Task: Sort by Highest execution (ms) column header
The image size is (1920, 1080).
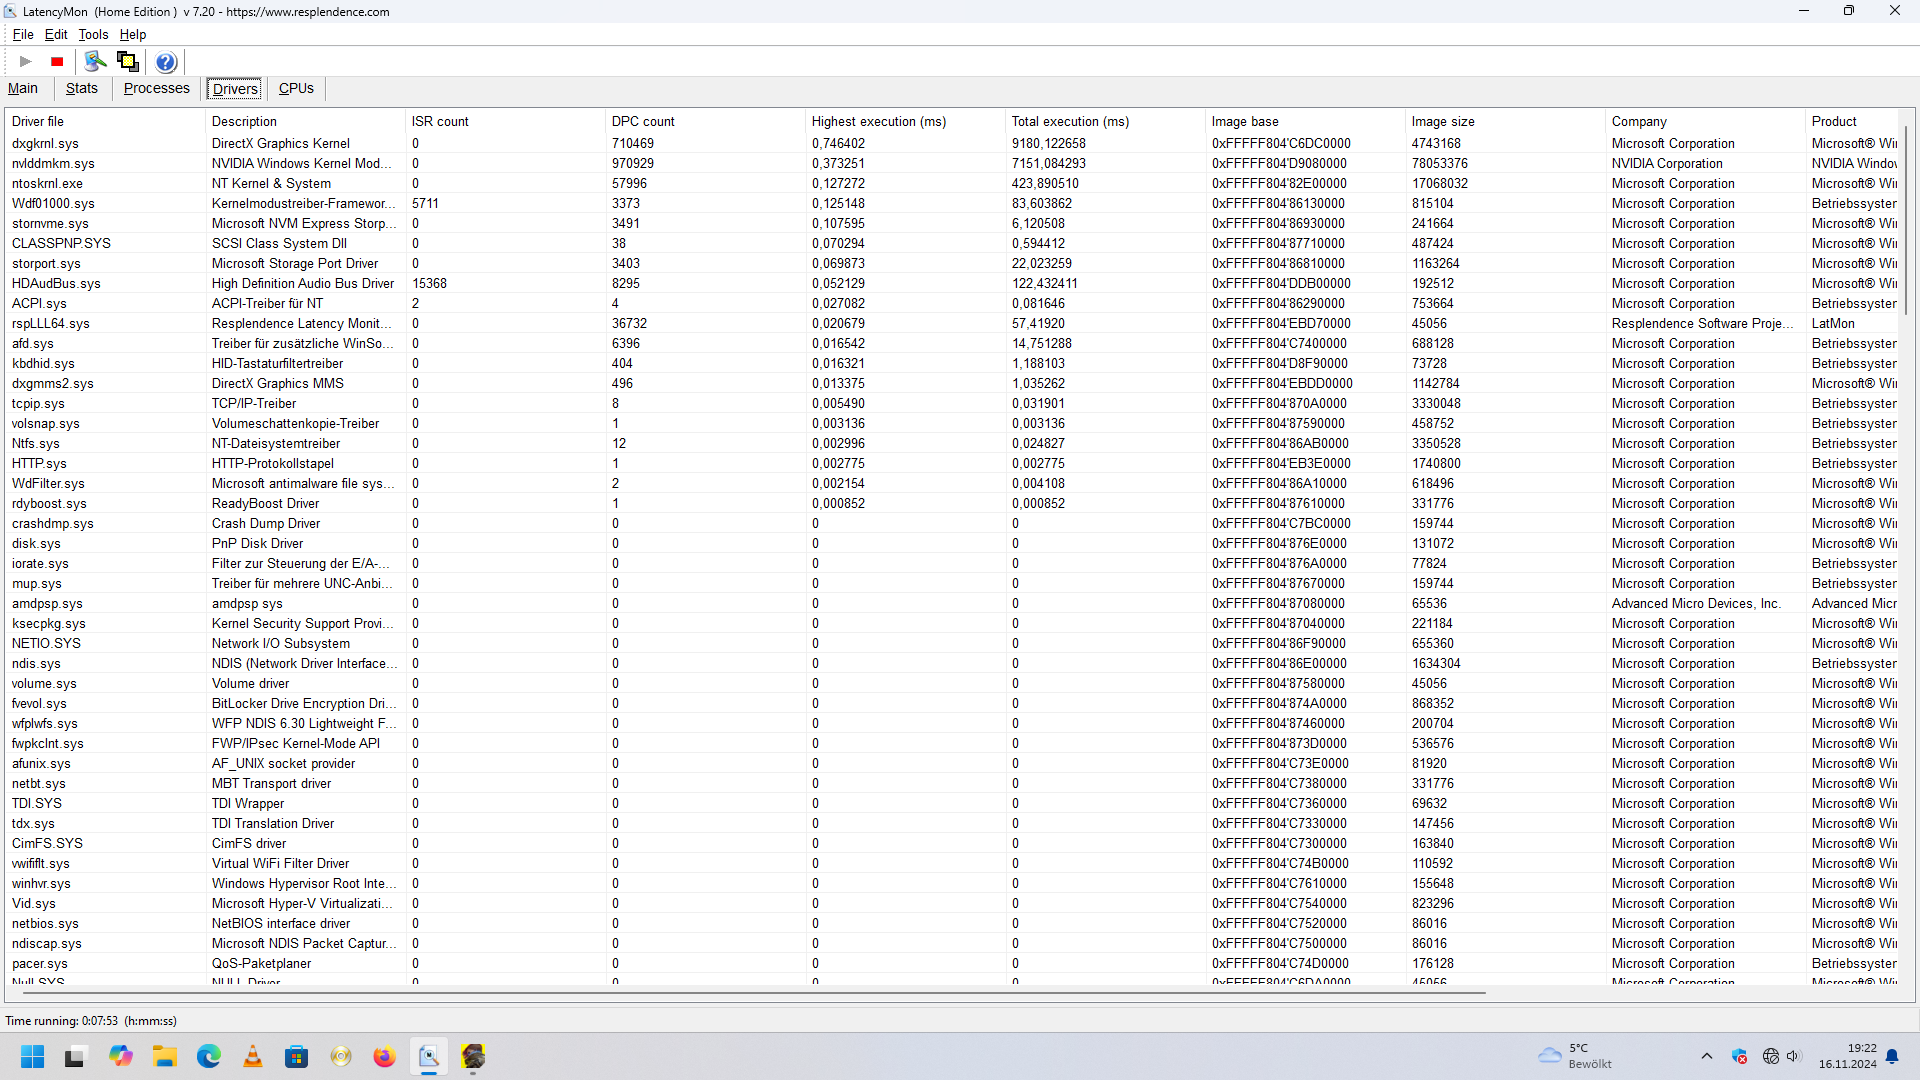Action: (878, 122)
